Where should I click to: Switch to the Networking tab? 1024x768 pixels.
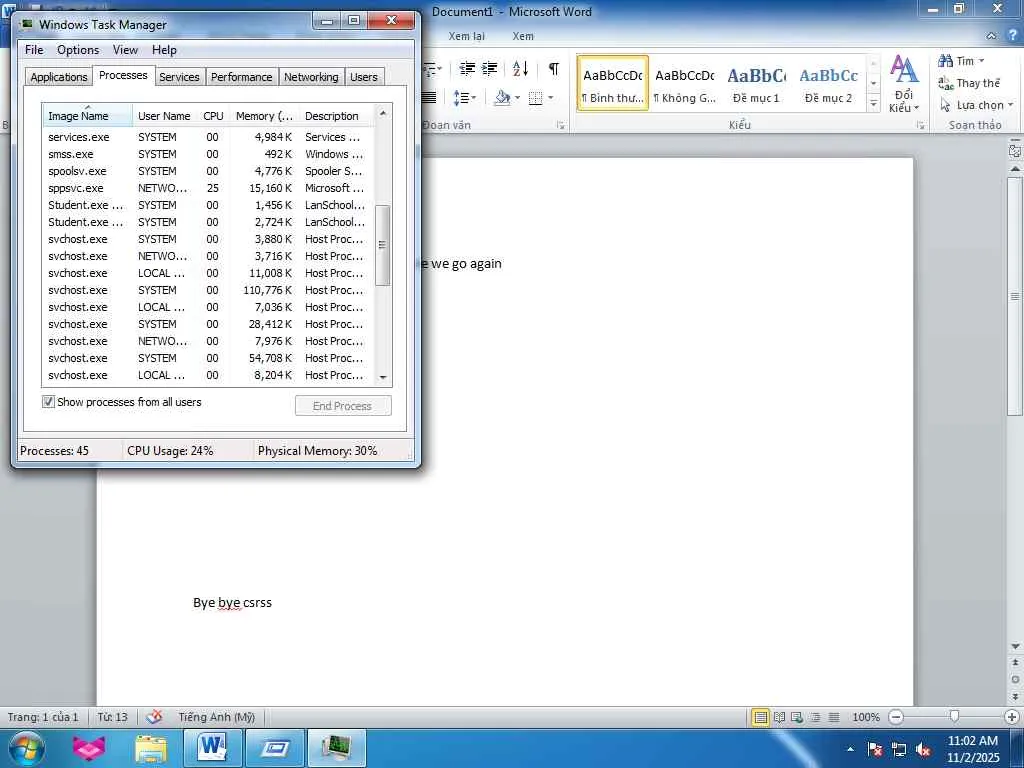point(311,76)
